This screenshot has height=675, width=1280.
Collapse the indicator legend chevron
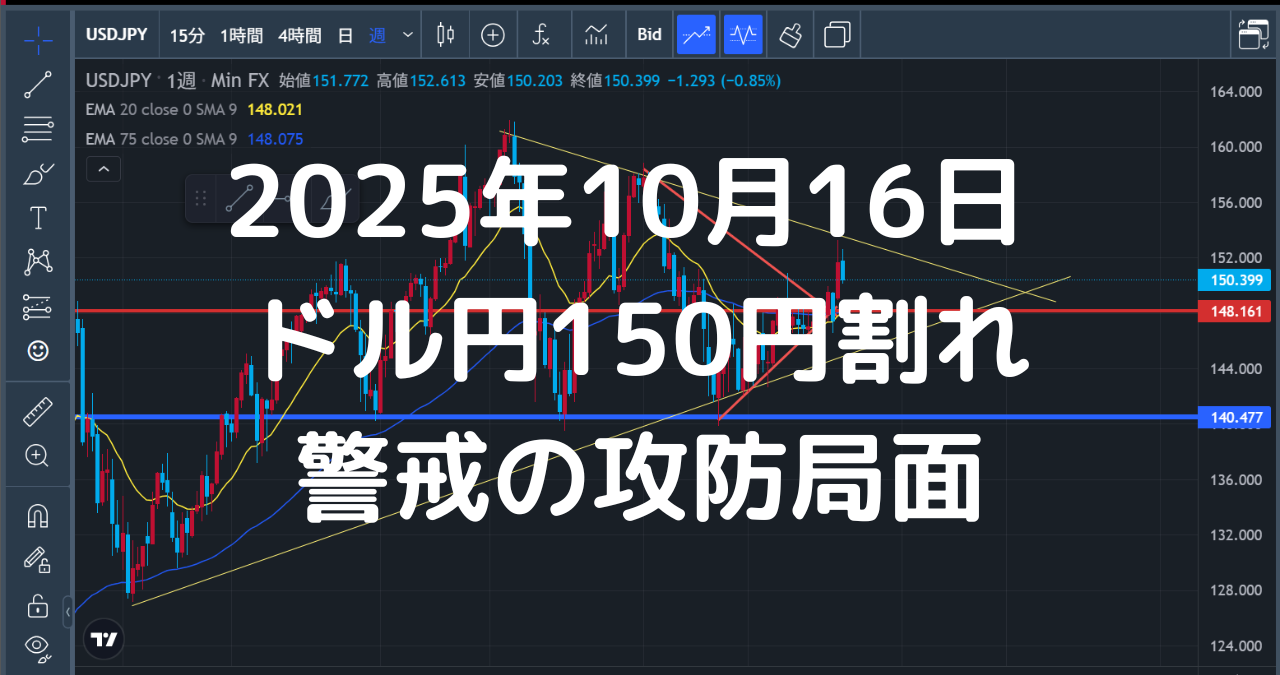click(104, 169)
